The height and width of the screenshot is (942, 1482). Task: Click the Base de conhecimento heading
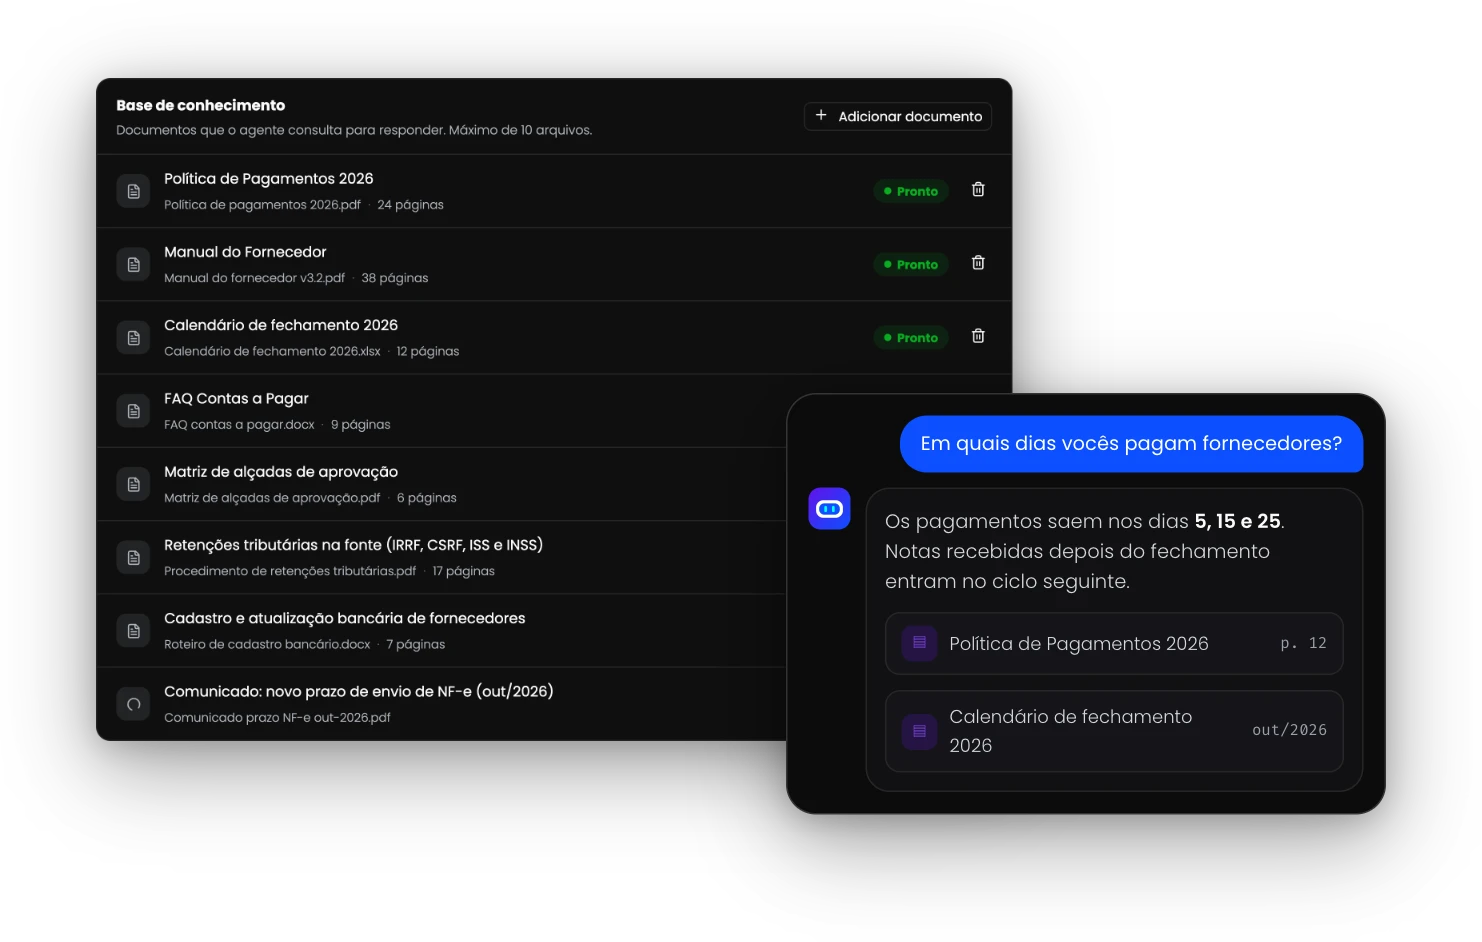(200, 105)
